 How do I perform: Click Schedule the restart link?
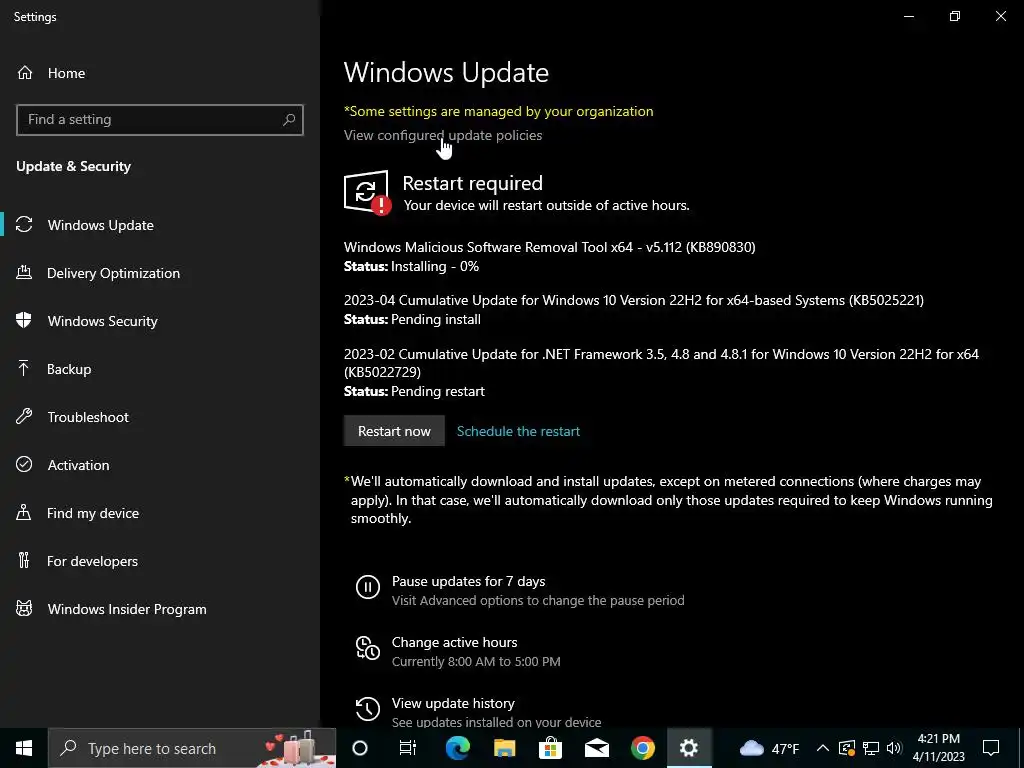pos(518,431)
